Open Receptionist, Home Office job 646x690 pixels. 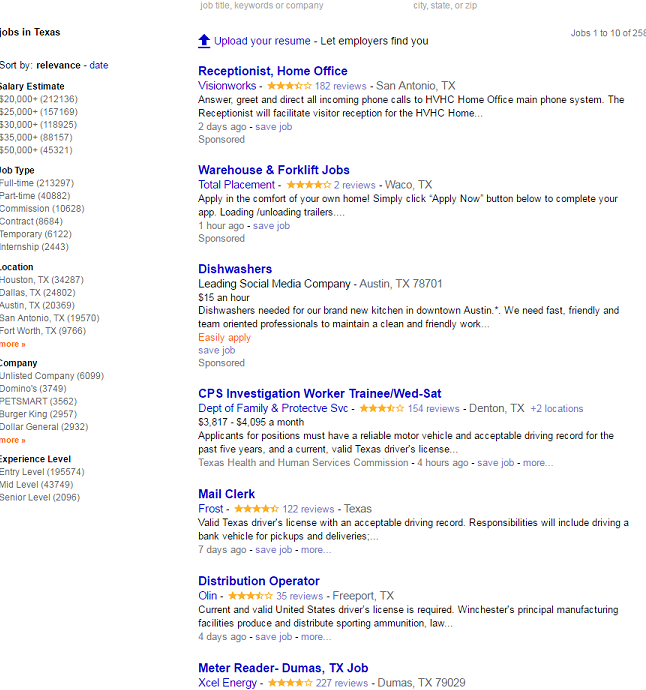273,71
